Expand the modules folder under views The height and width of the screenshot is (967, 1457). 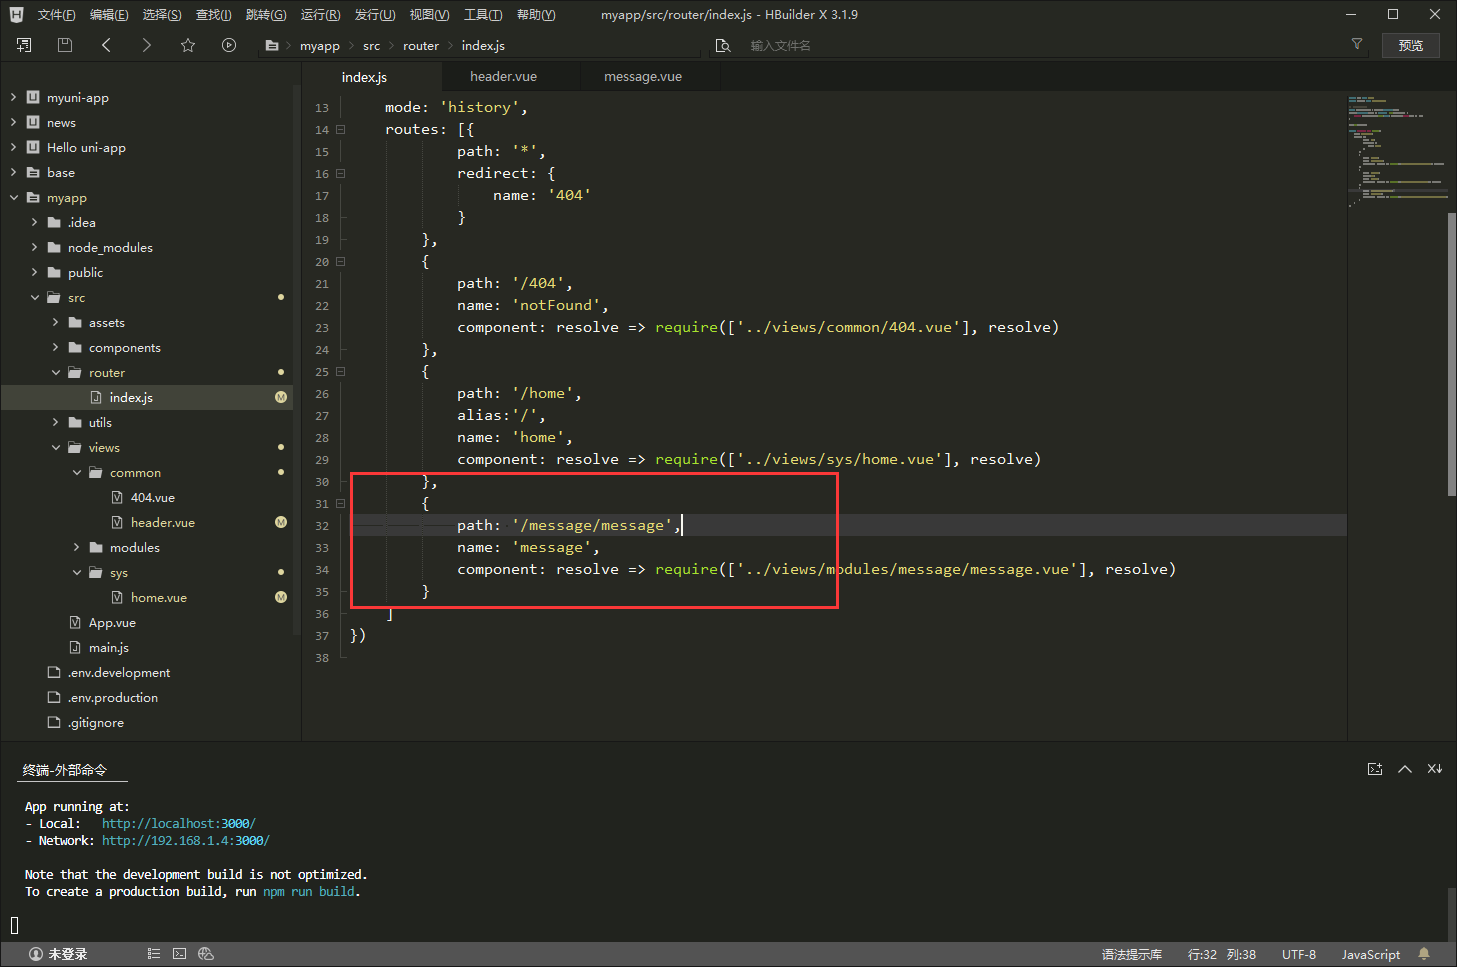pyautogui.click(x=77, y=548)
